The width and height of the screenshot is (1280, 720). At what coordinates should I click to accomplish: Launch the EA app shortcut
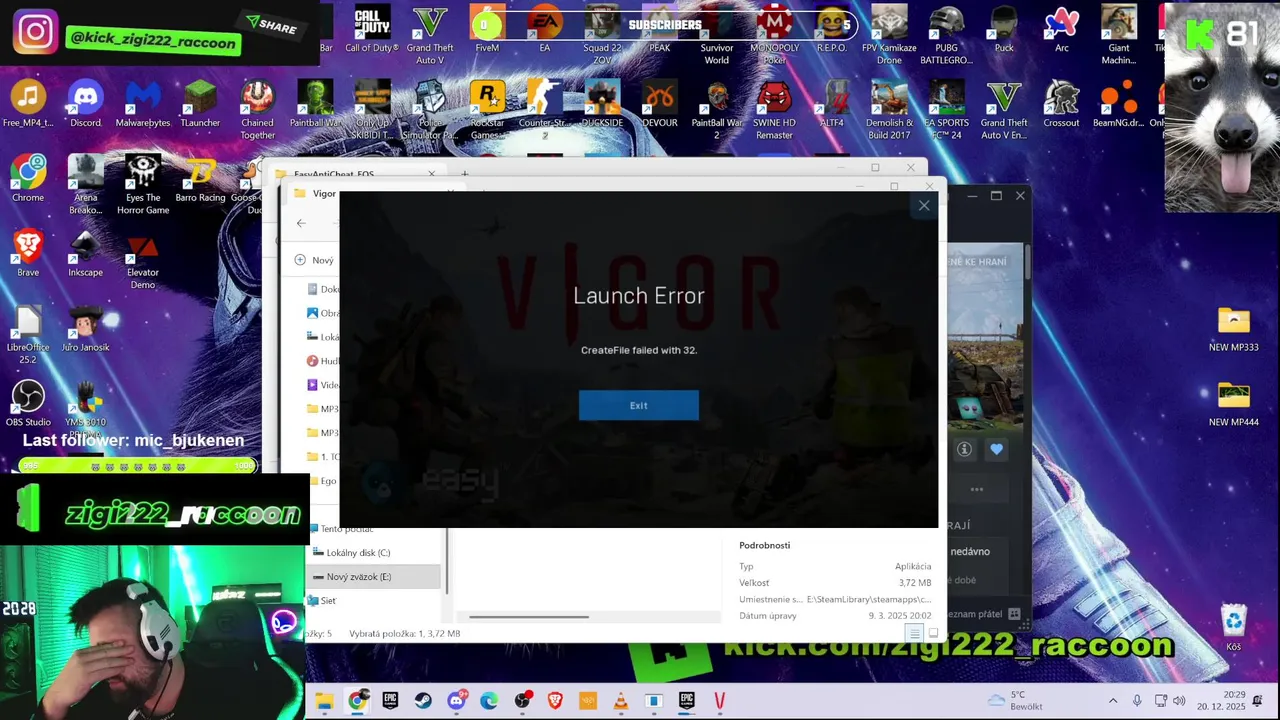coord(544,30)
